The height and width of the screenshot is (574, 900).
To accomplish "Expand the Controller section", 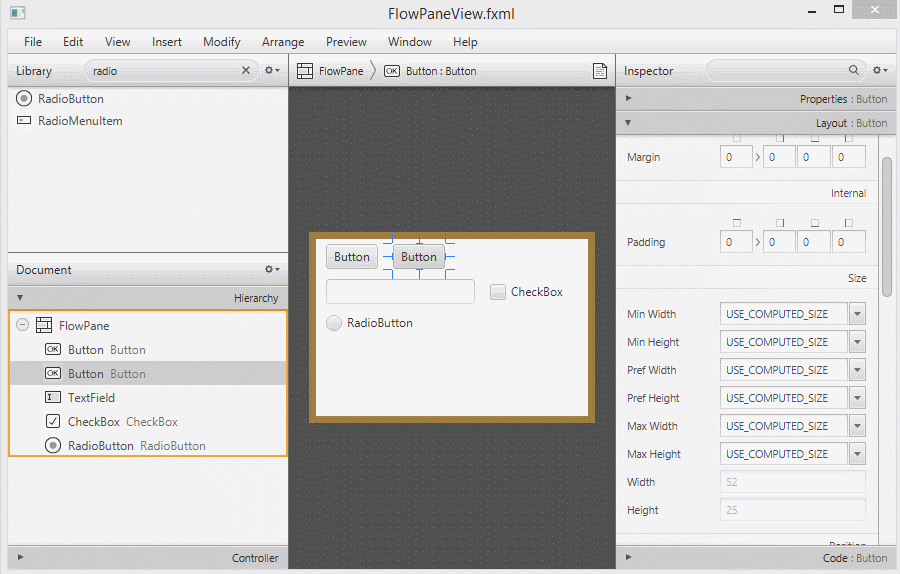I will pos(20,558).
